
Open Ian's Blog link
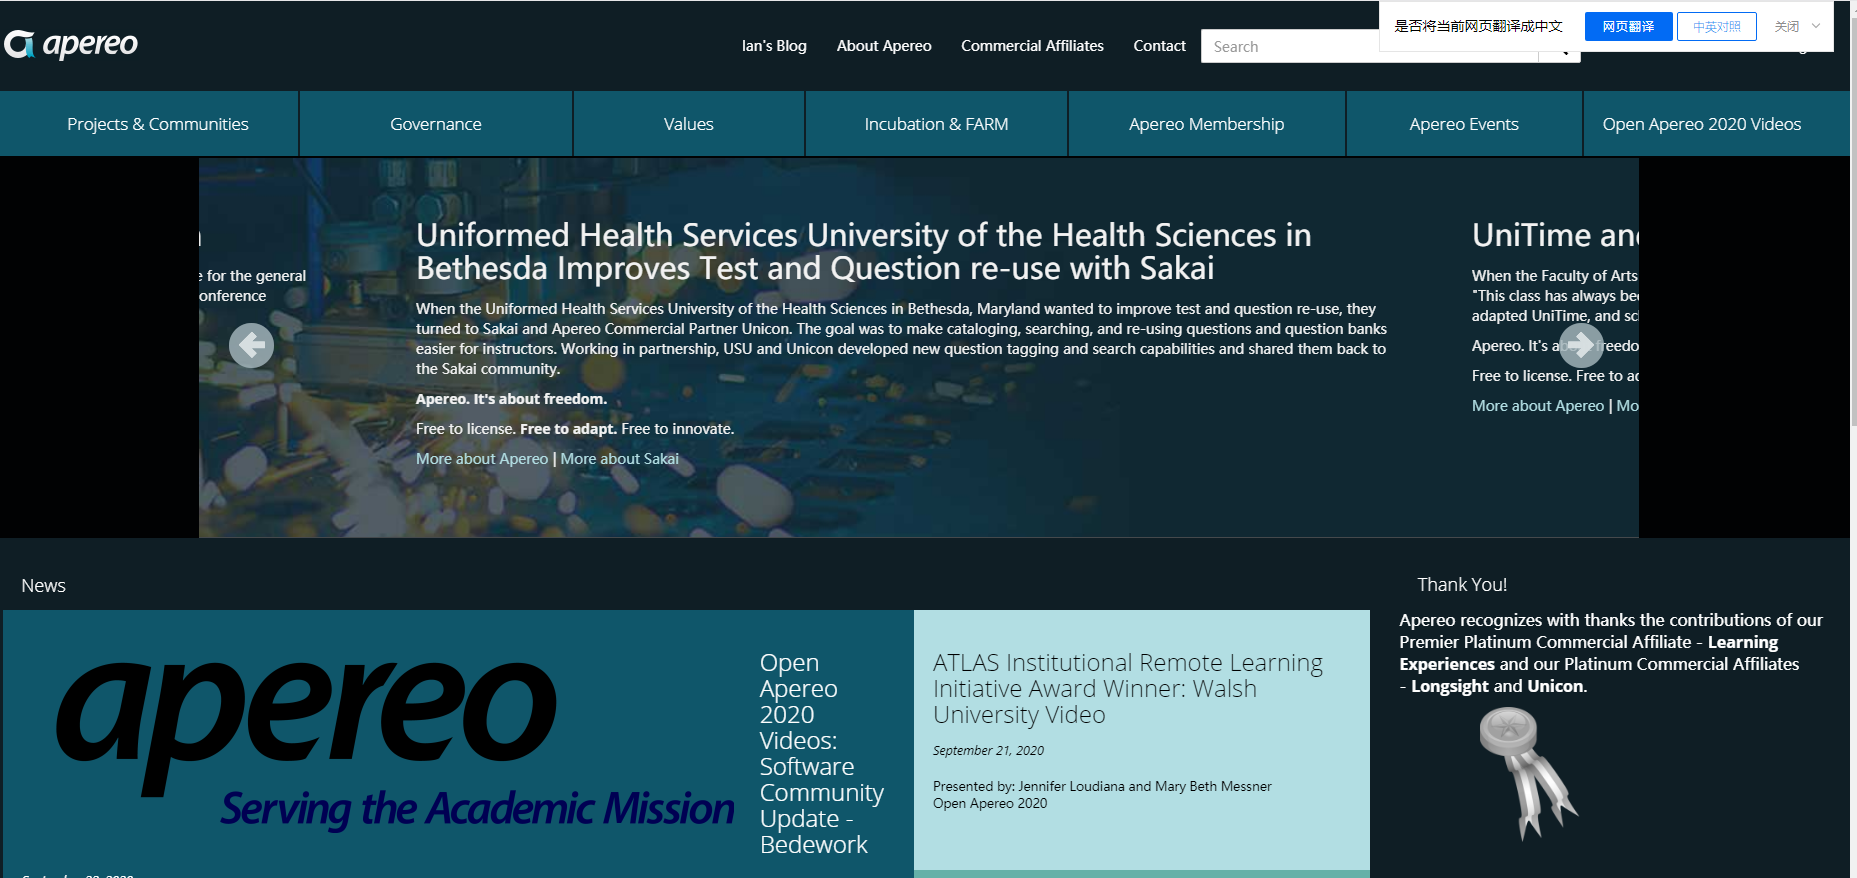coord(774,46)
